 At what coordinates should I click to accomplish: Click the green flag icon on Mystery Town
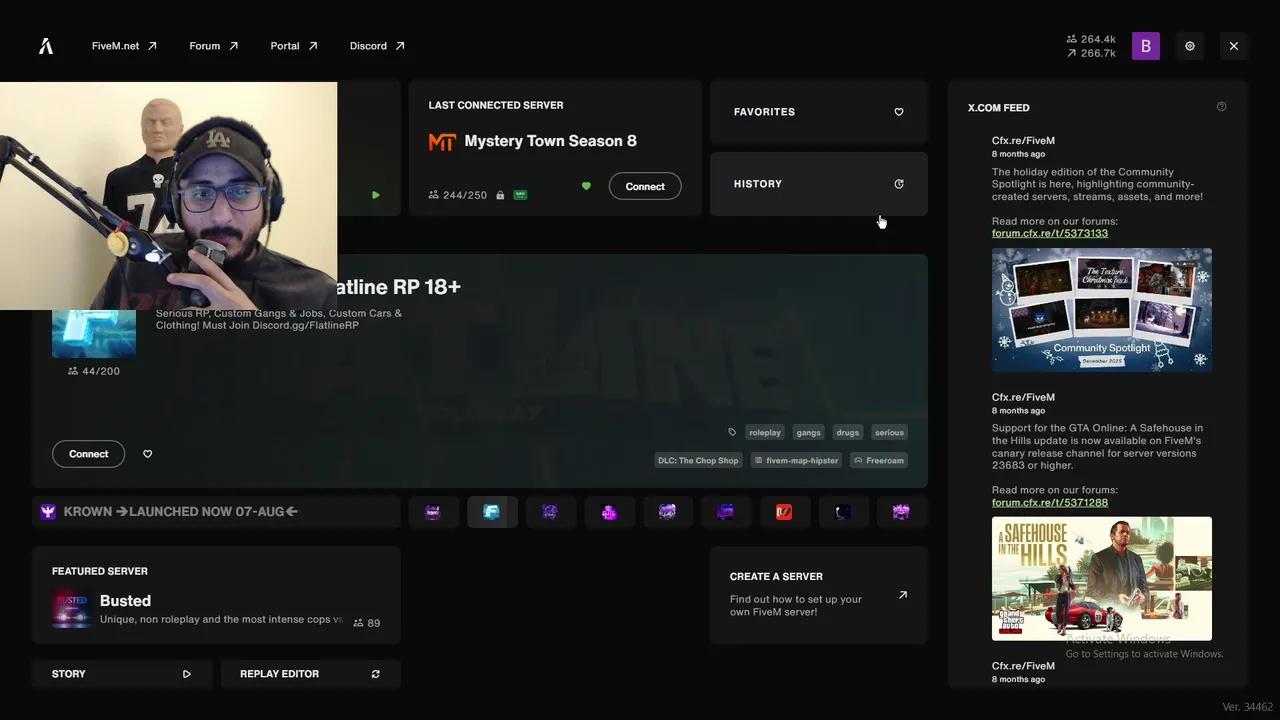pos(520,195)
